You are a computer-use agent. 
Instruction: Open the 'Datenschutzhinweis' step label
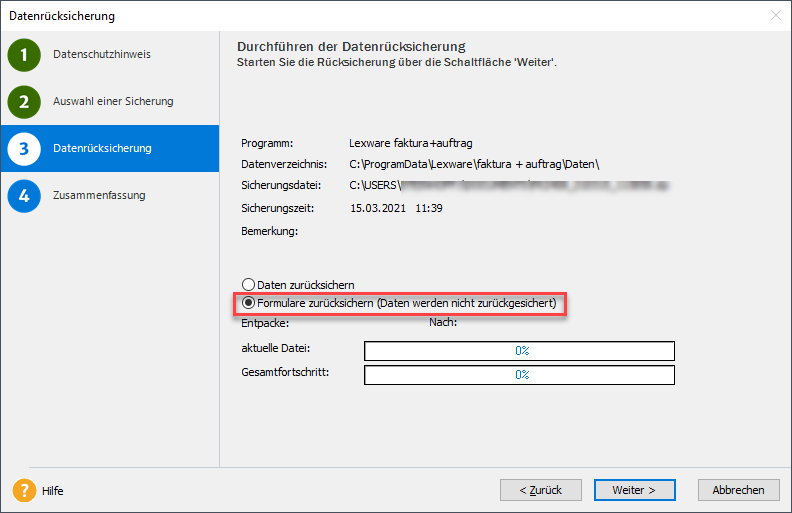[102, 55]
